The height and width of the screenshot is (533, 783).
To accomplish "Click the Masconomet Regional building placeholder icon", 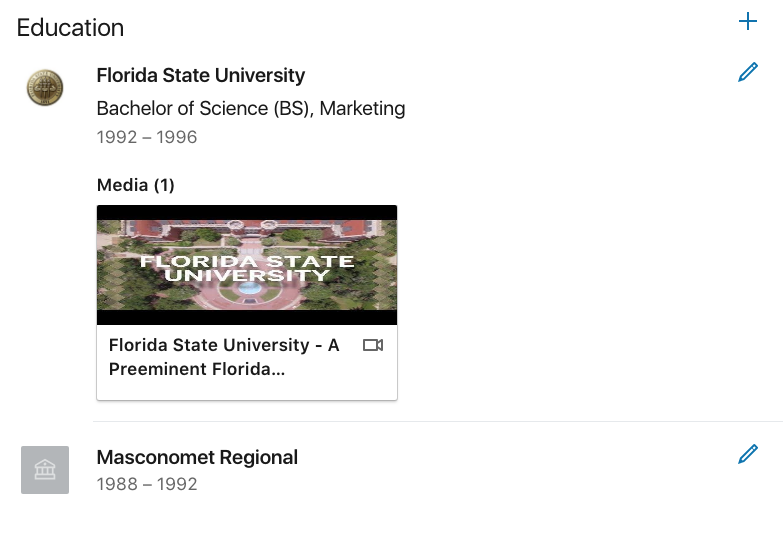I will tap(45, 470).
